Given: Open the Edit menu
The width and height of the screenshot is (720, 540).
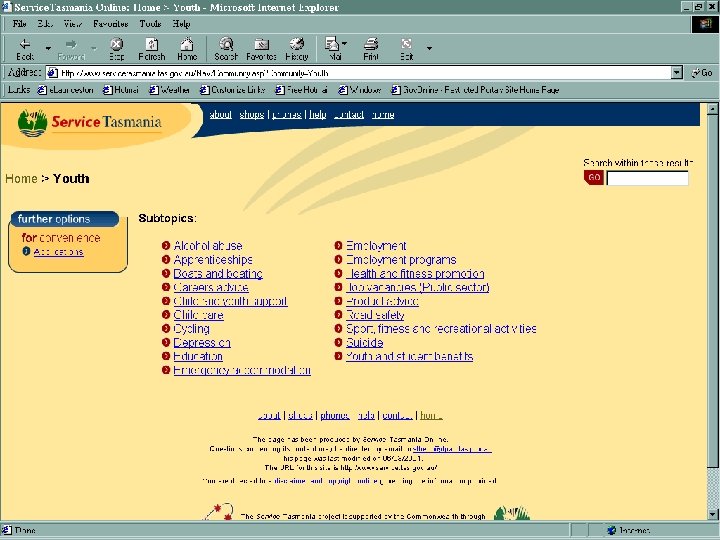Looking at the screenshot, I should coord(45,24).
